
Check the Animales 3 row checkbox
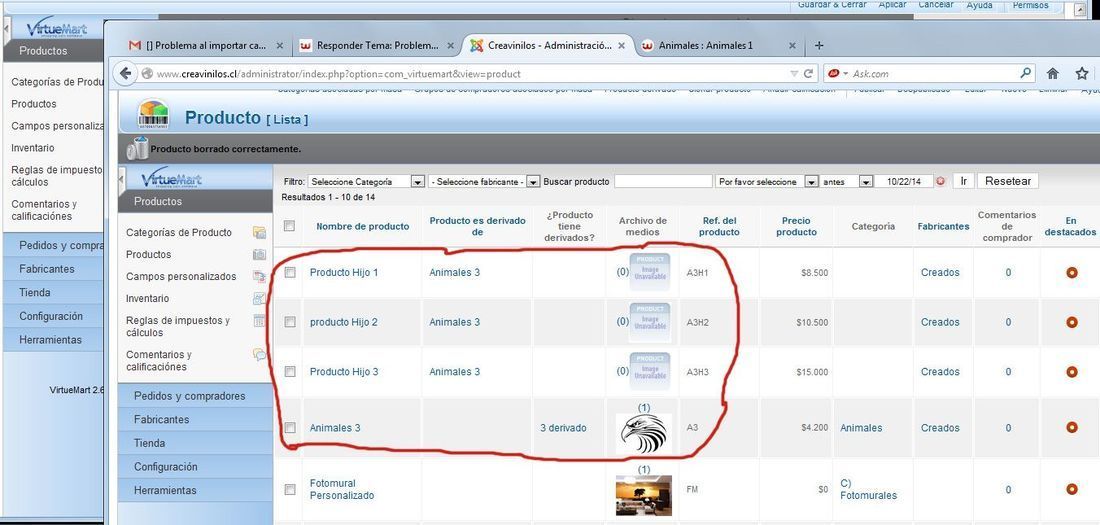(290, 427)
